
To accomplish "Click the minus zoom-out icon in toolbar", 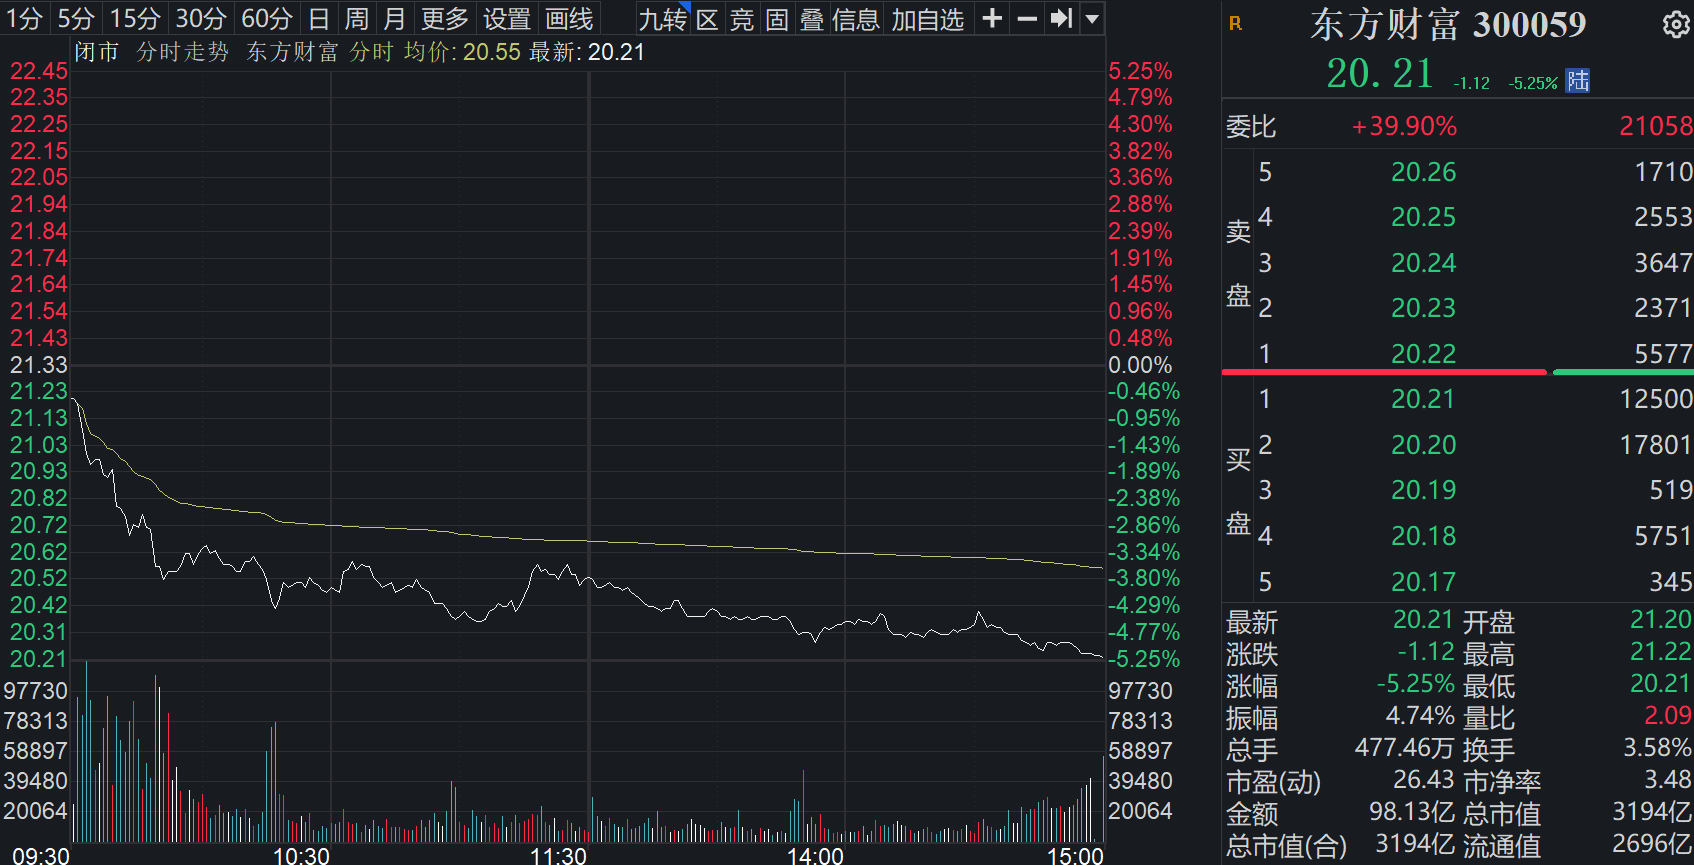I will [x=1027, y=19].
